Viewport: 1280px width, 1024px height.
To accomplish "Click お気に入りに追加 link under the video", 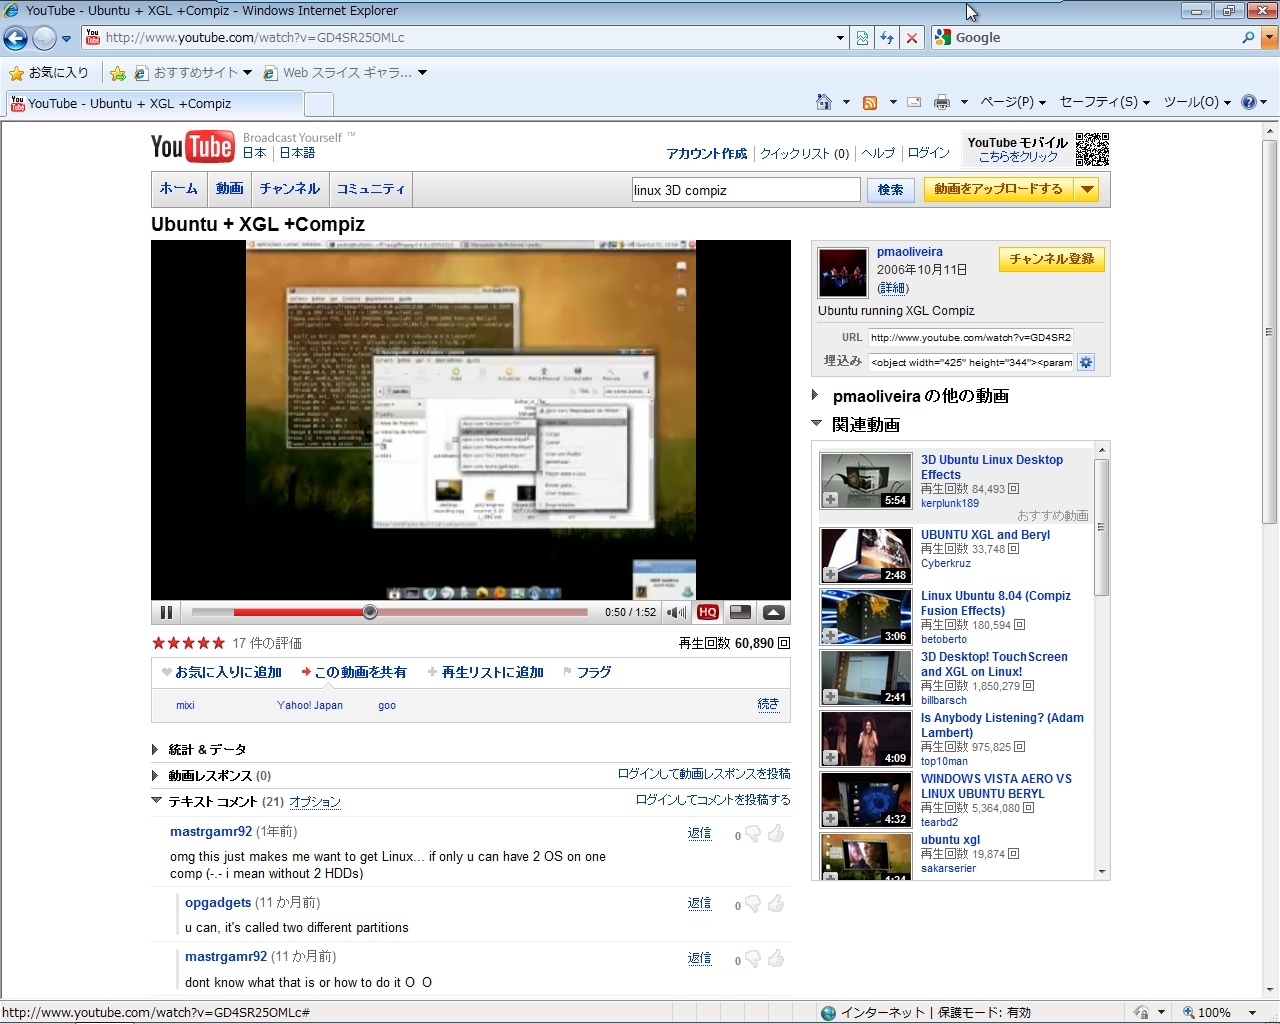I will pos(228,672).
